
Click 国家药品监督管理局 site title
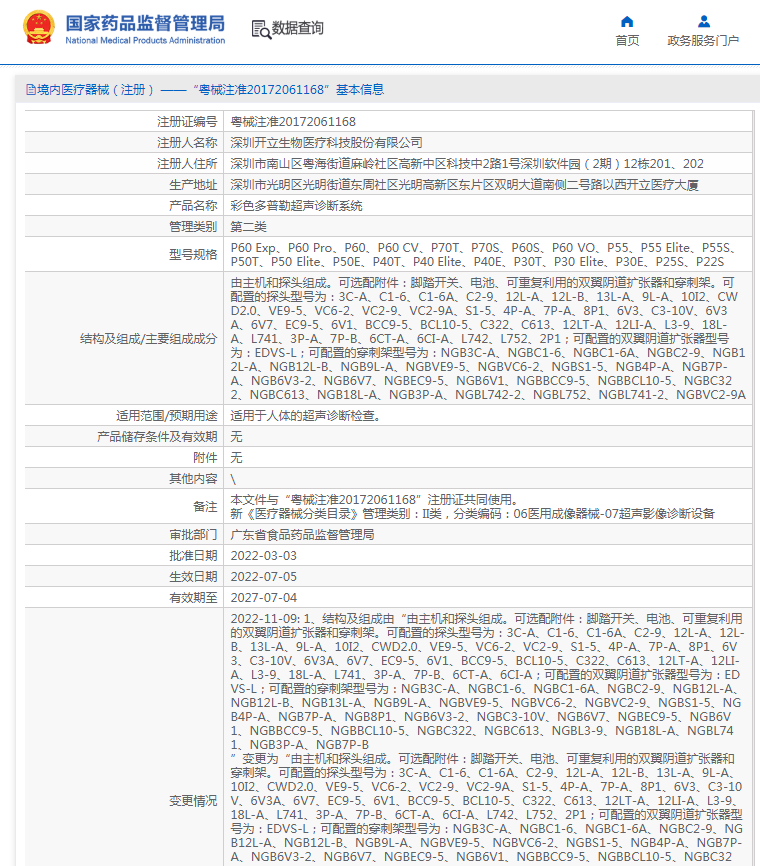click(145, 23)
